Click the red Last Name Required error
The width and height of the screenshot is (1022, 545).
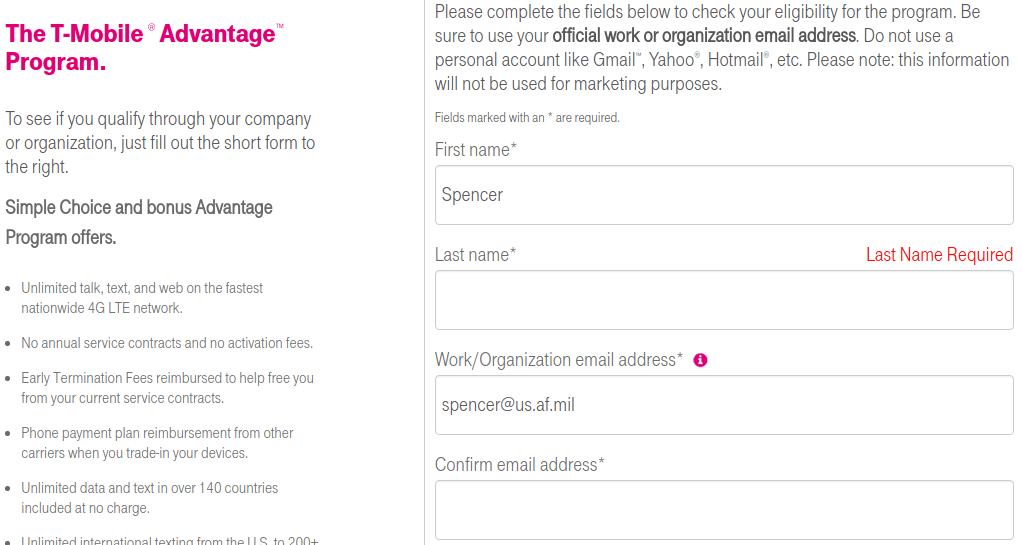[939, 254]
